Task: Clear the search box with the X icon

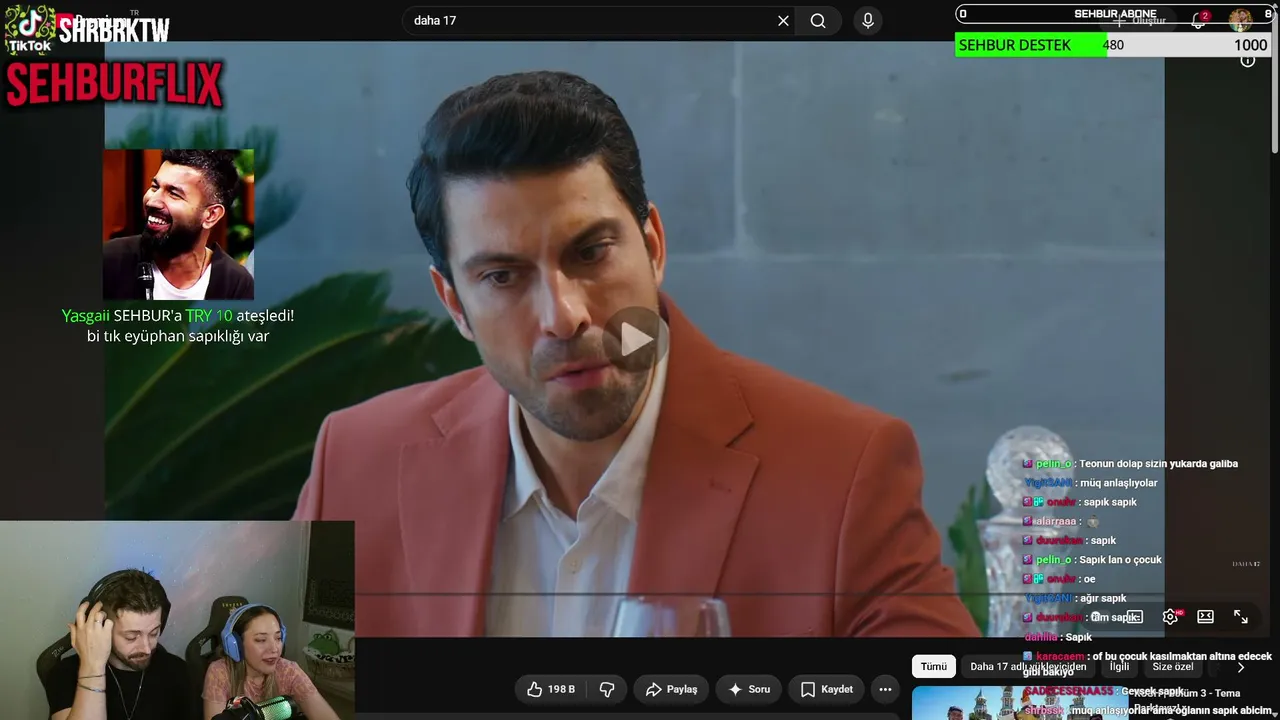Action: tap(783, 21)
